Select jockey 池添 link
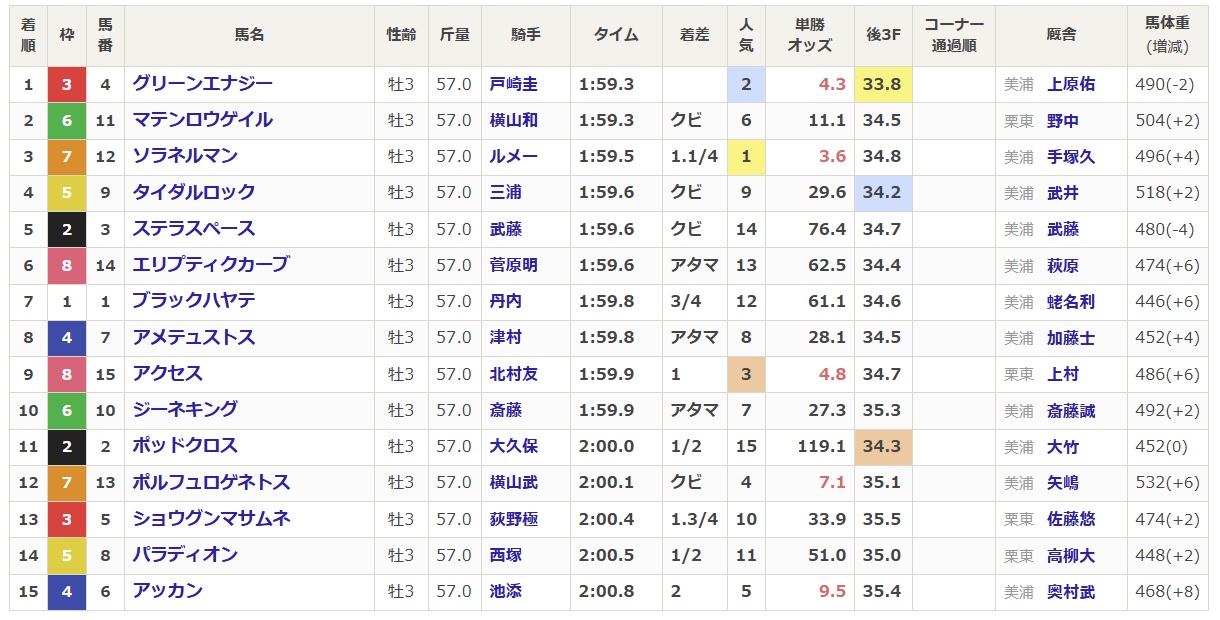This screenshot has width=1220, height=620. pyautogui.click(x=505, y=591)
